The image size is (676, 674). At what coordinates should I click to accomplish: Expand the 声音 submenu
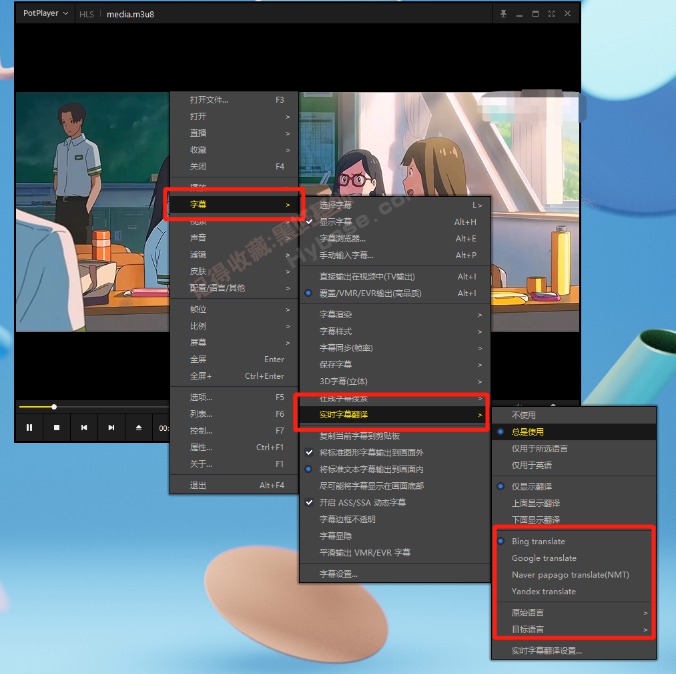tap(234, 238)
